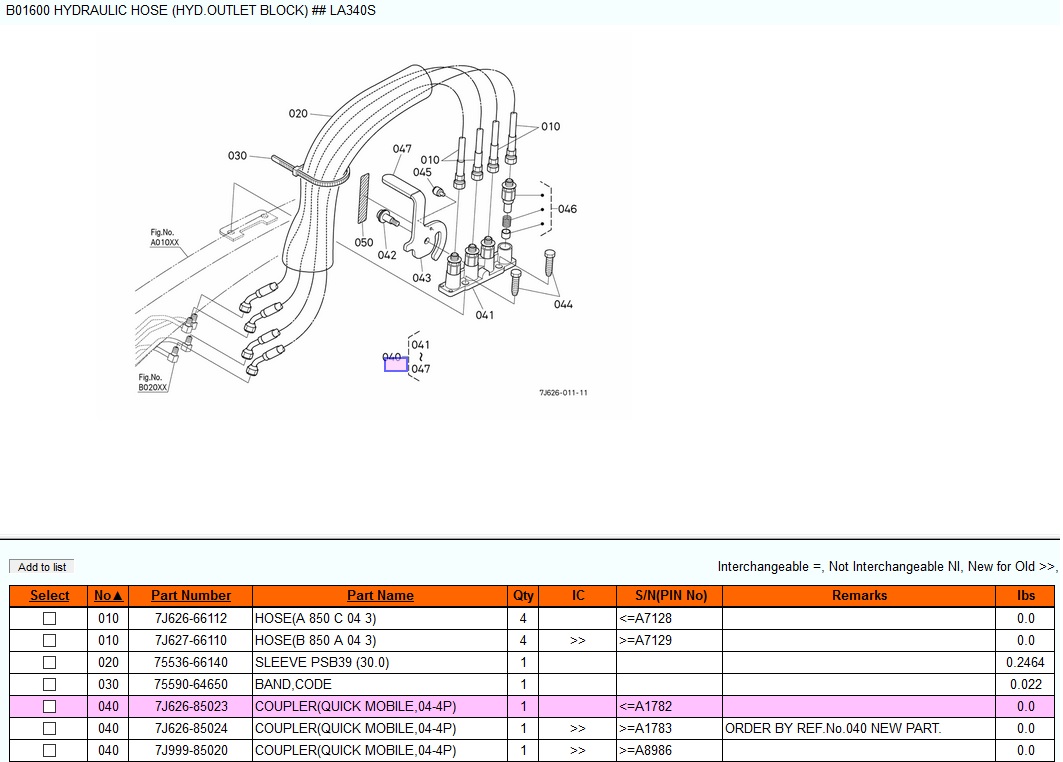The width and height of the screenshot is (1063, 762).
Task: Open Fig.No. B020XX reference in diagram
Action: click(x=152, y=383)
